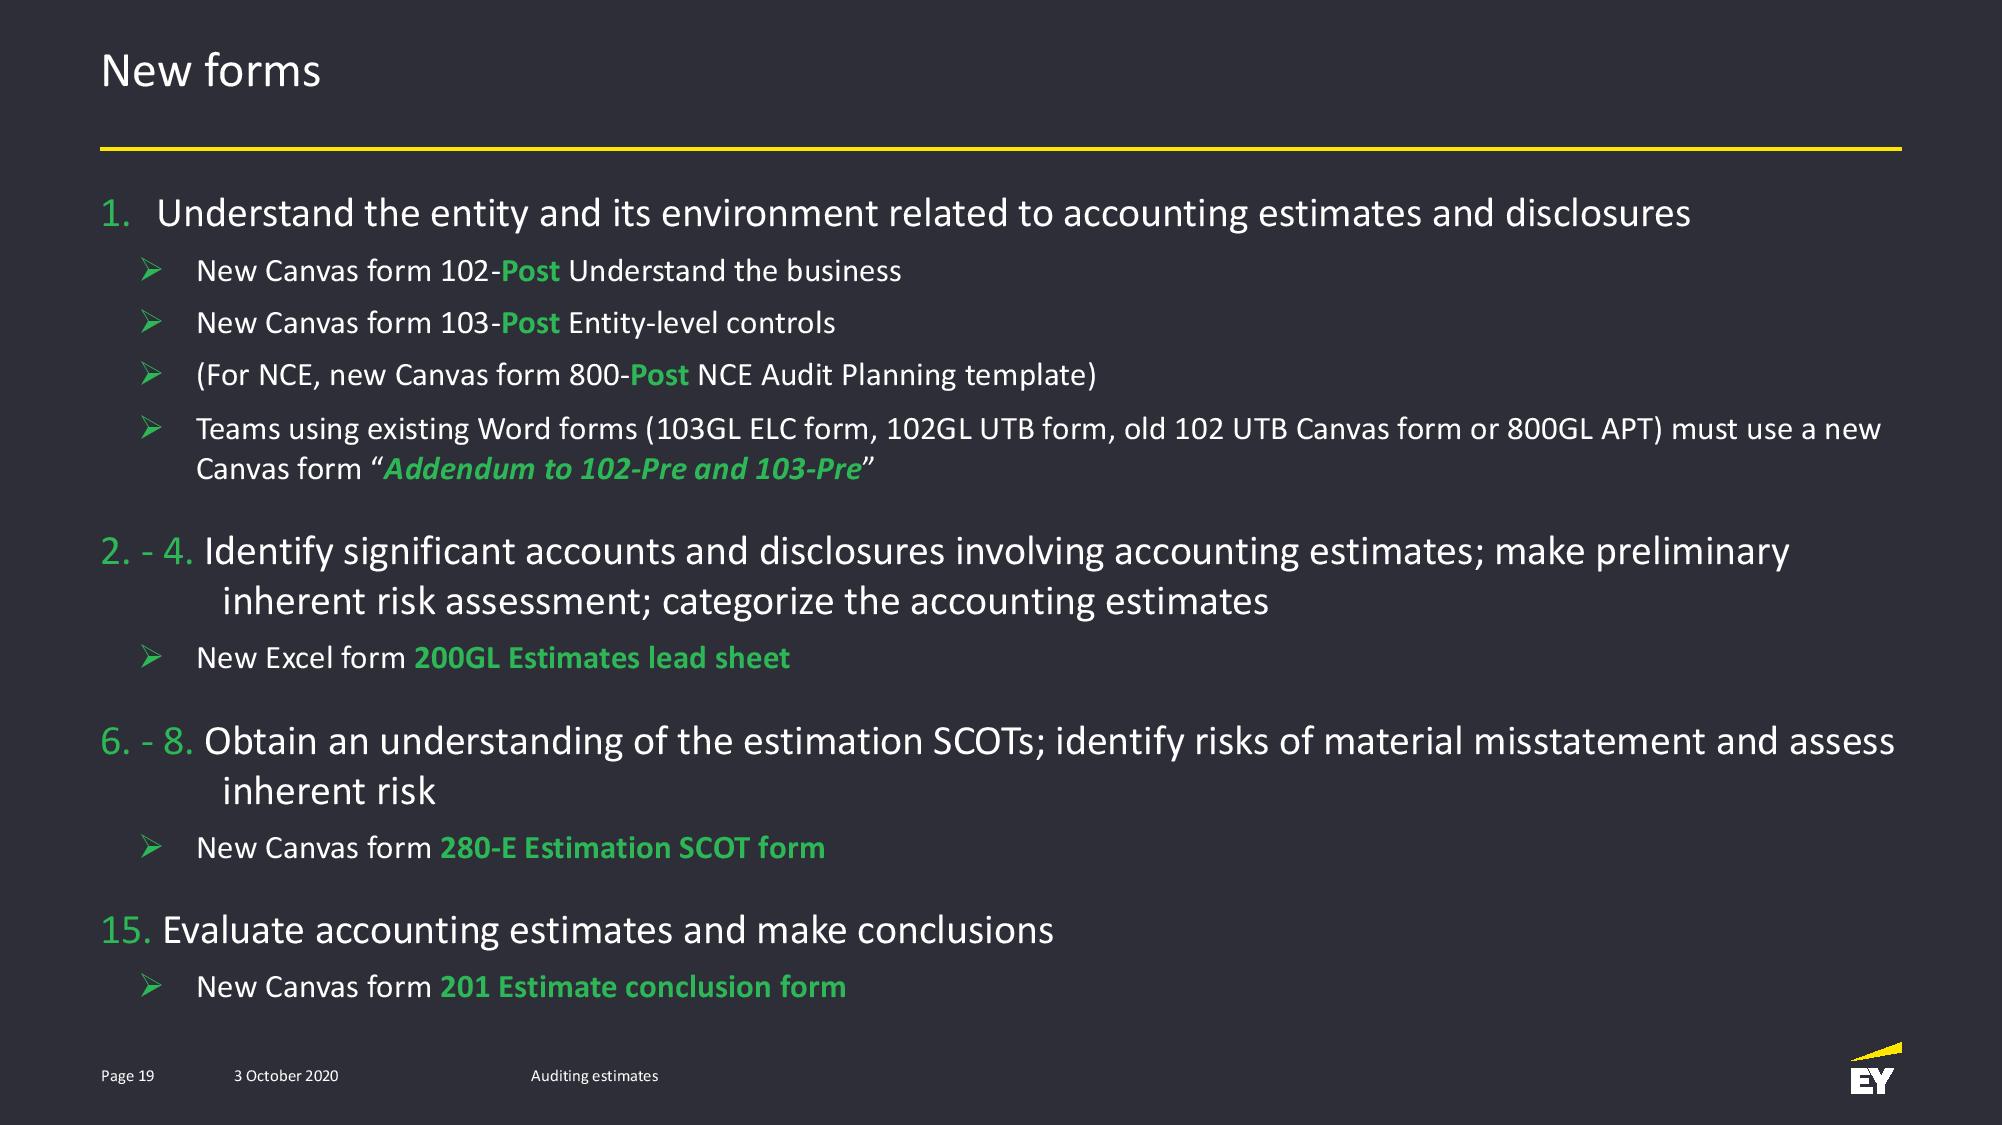Click the arrow bullet beside 102-Post line
This screenshot has width=2002, height=1125.
pyautogui.click(x=151, y=270)
